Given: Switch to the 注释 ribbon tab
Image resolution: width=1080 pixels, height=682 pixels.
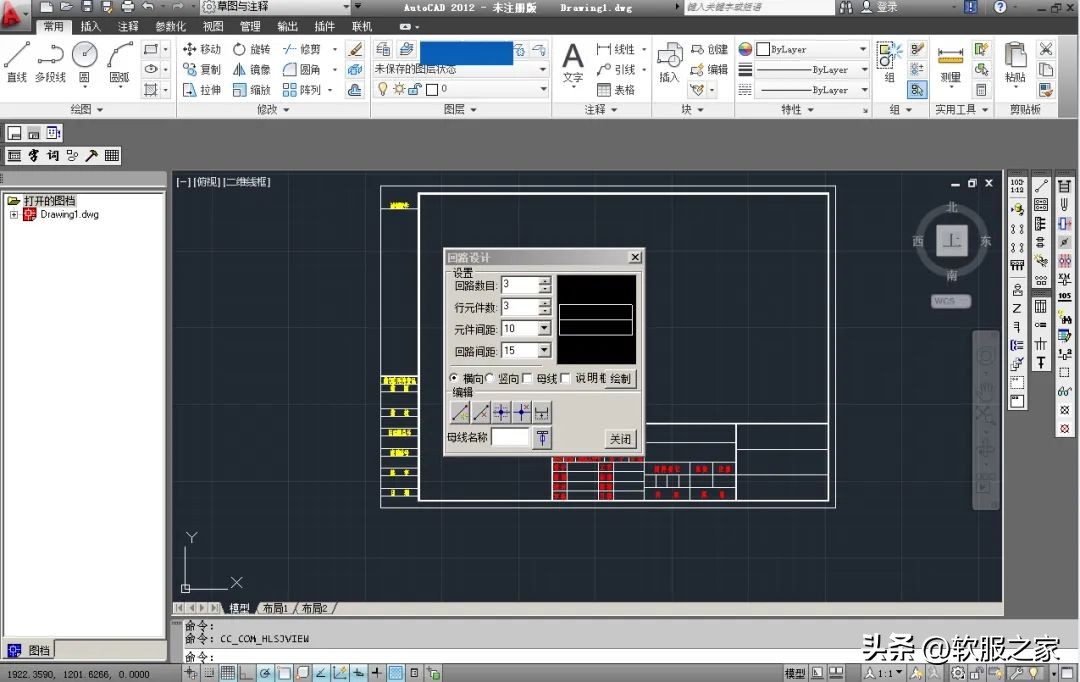Looking at the screenshot, I should coord(128,26).
